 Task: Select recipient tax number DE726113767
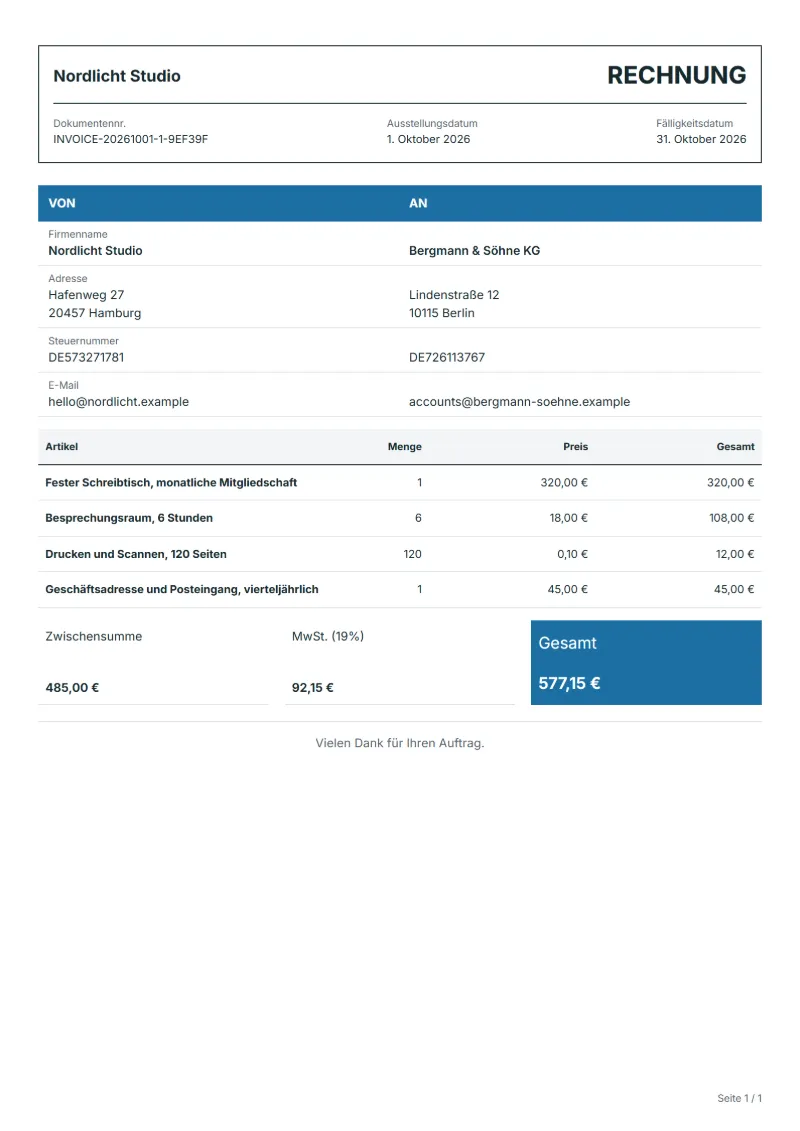point(447,358)
